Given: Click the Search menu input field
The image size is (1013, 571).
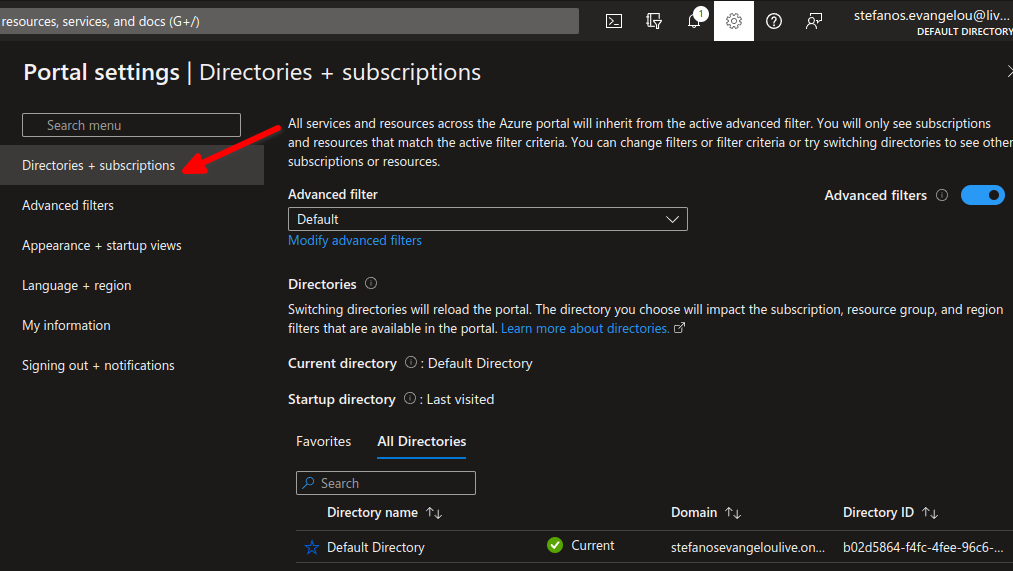Looking at the screenshot, I should pos(131,125).
